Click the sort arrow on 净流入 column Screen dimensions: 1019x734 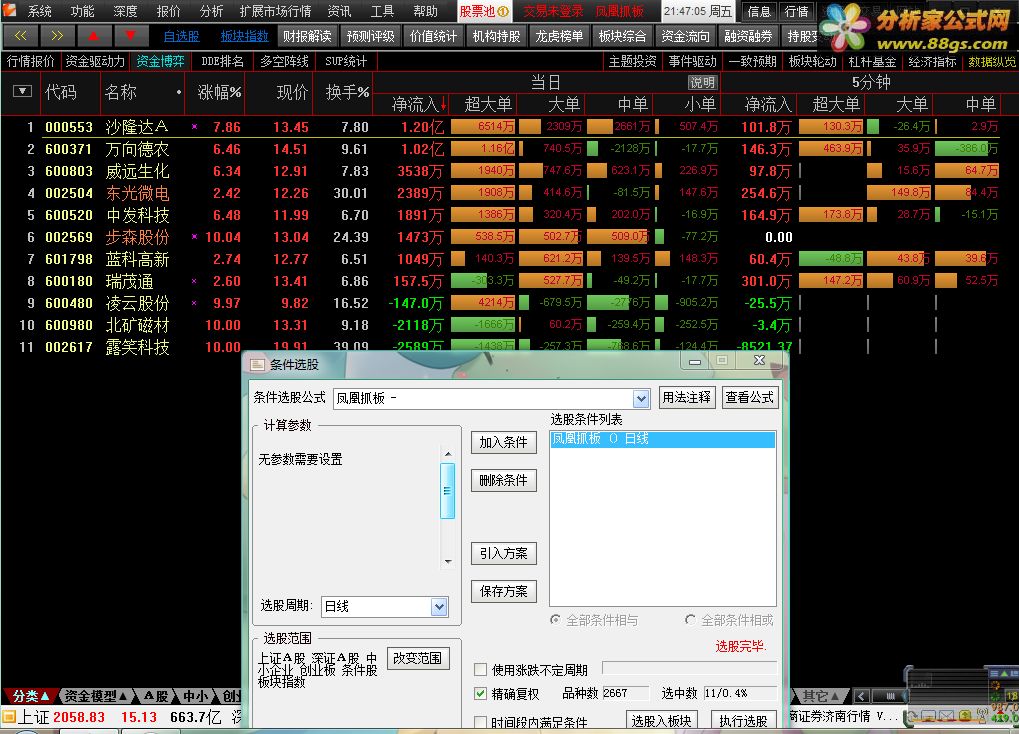click(443, 104)
